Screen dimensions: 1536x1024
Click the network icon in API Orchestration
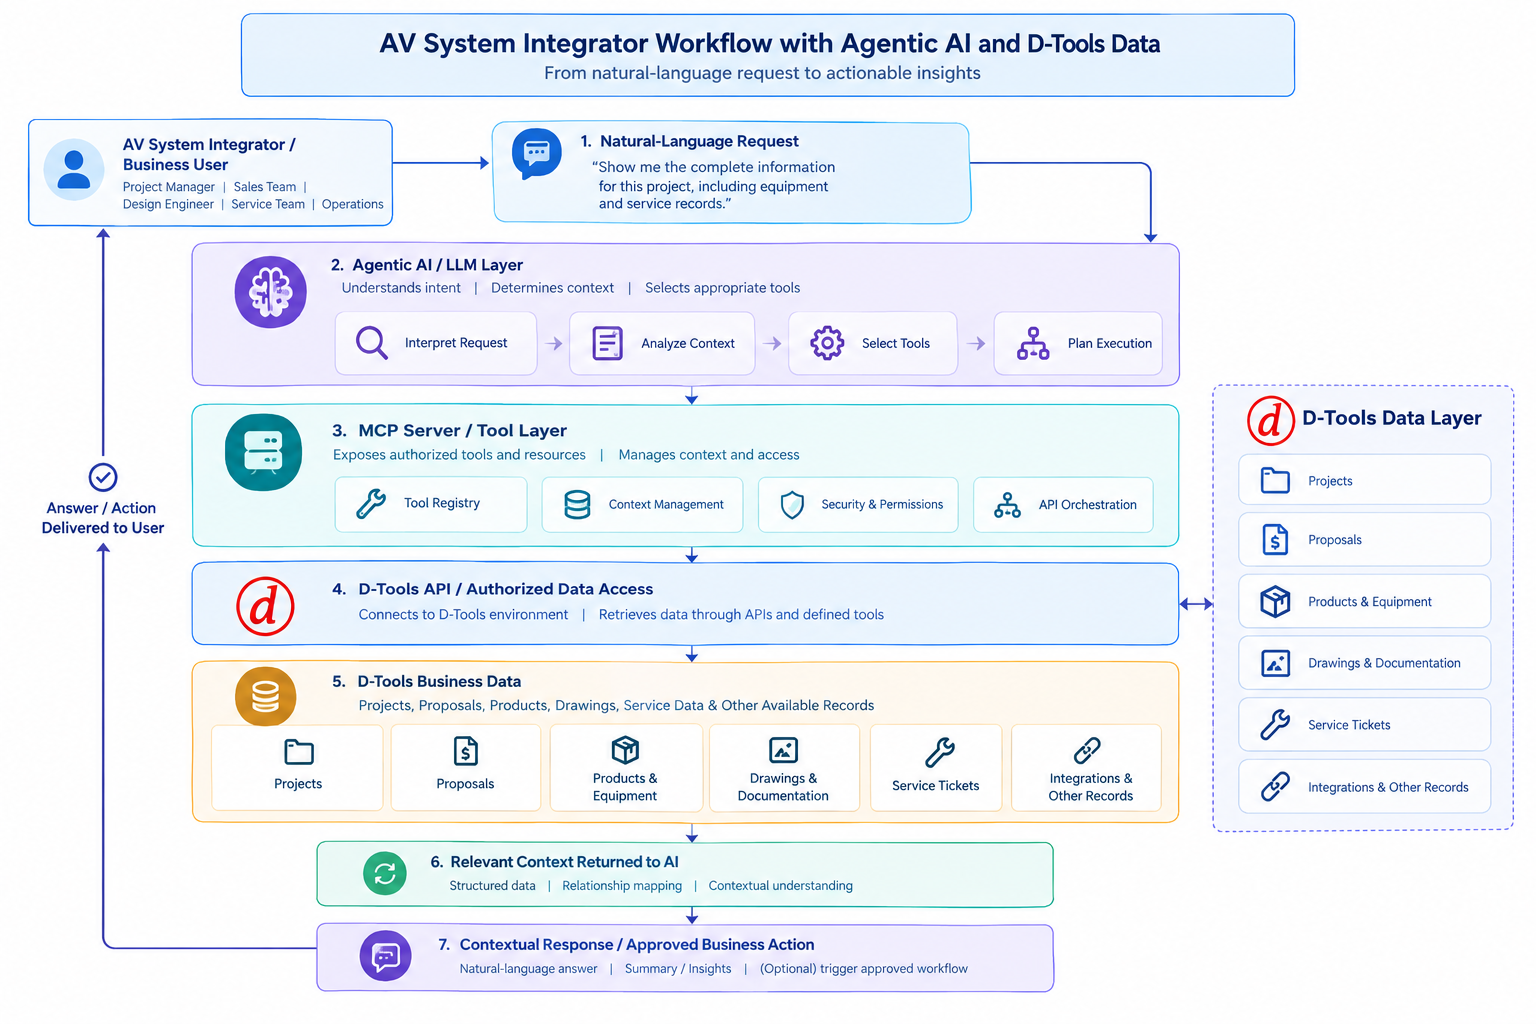tap(1007, 505)
